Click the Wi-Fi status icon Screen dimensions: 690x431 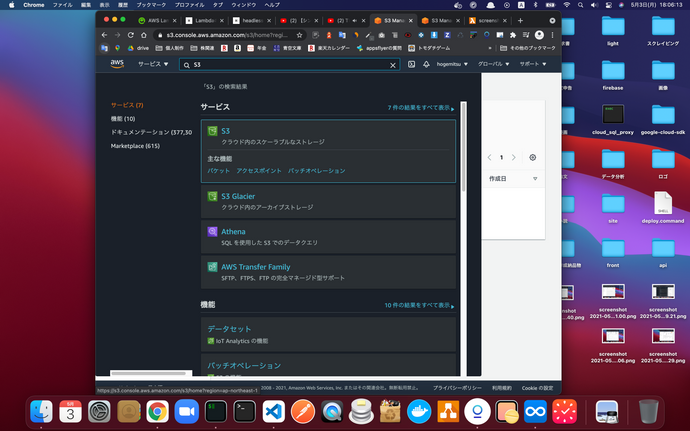[x=567, y=5]
